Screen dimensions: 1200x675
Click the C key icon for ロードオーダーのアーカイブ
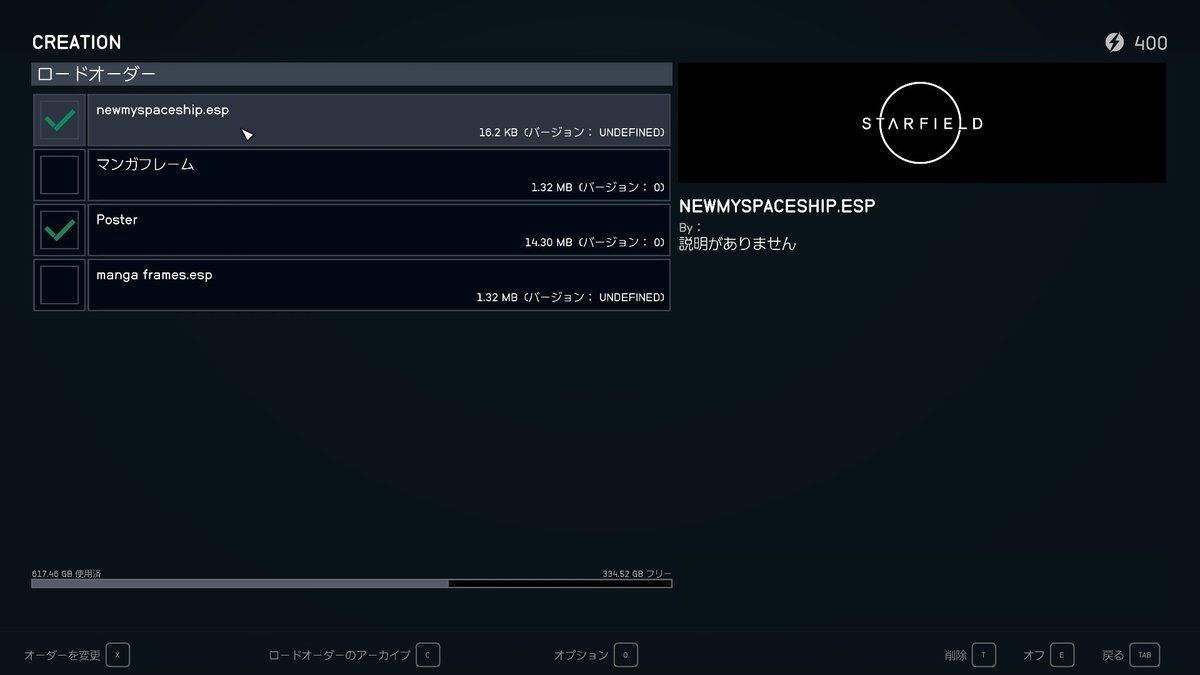click(x=428, y=655)
